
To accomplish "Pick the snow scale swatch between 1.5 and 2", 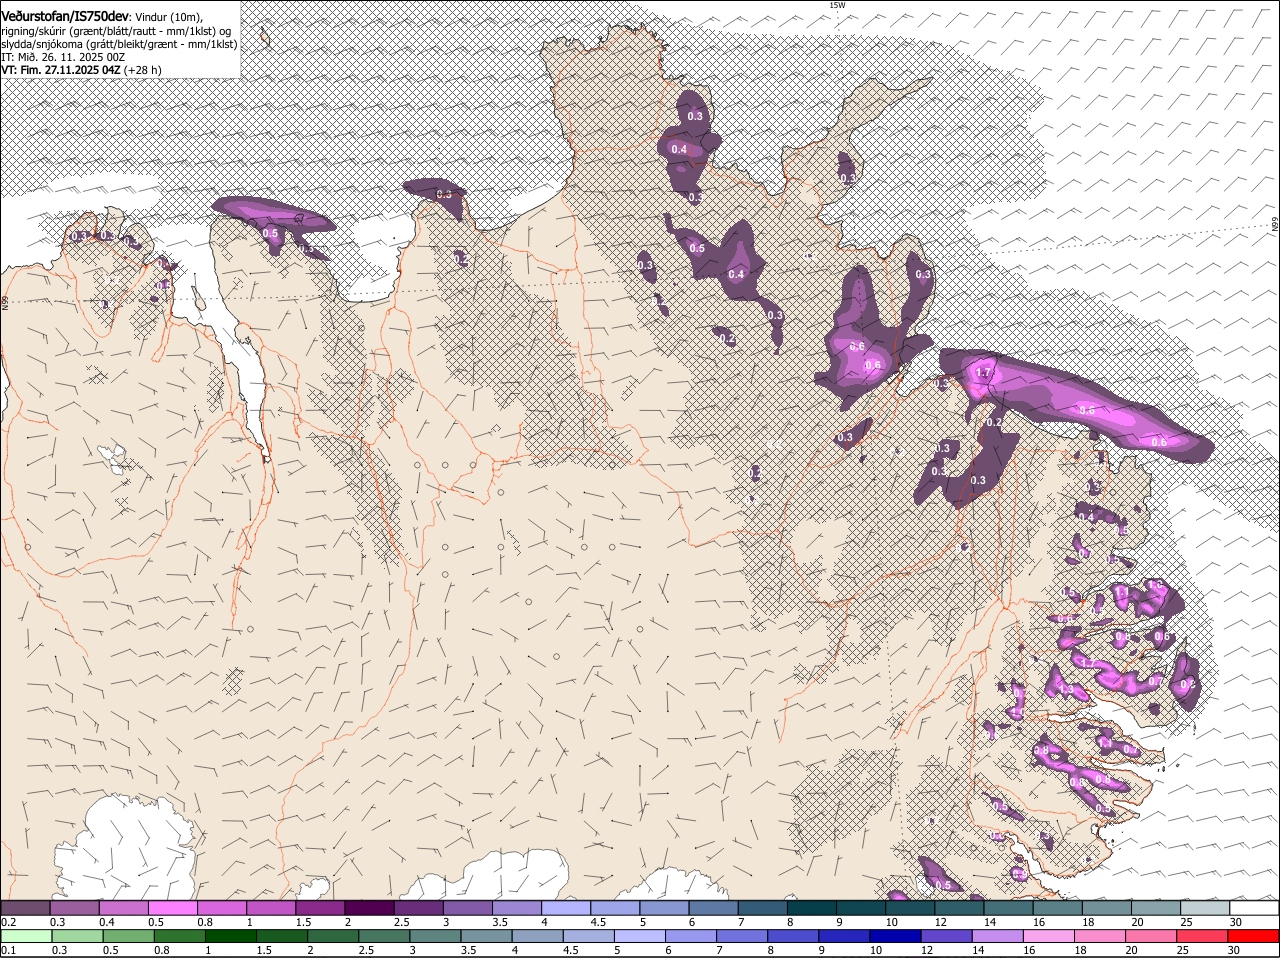I will 320,907.
